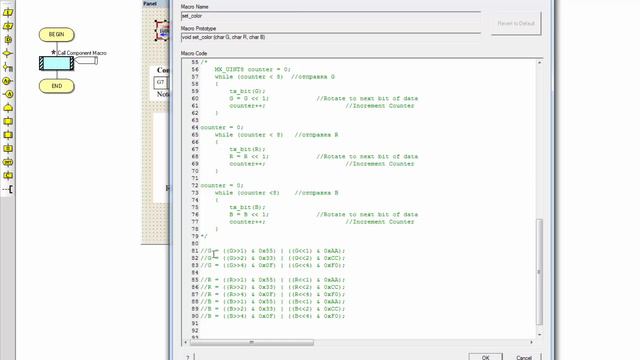This screenshot has height=360, width=640.
Task: Select the Calculation icon
Action: point(8,149)
